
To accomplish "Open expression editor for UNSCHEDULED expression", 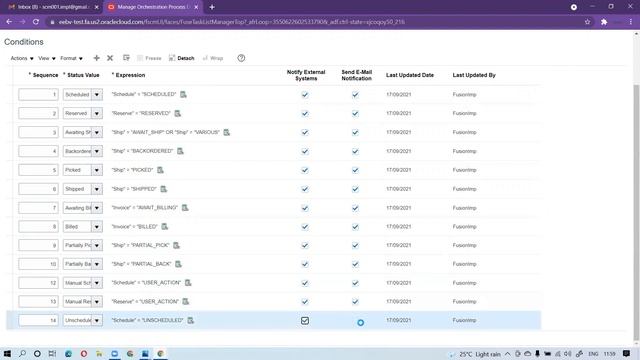I will tap(191, 320).
